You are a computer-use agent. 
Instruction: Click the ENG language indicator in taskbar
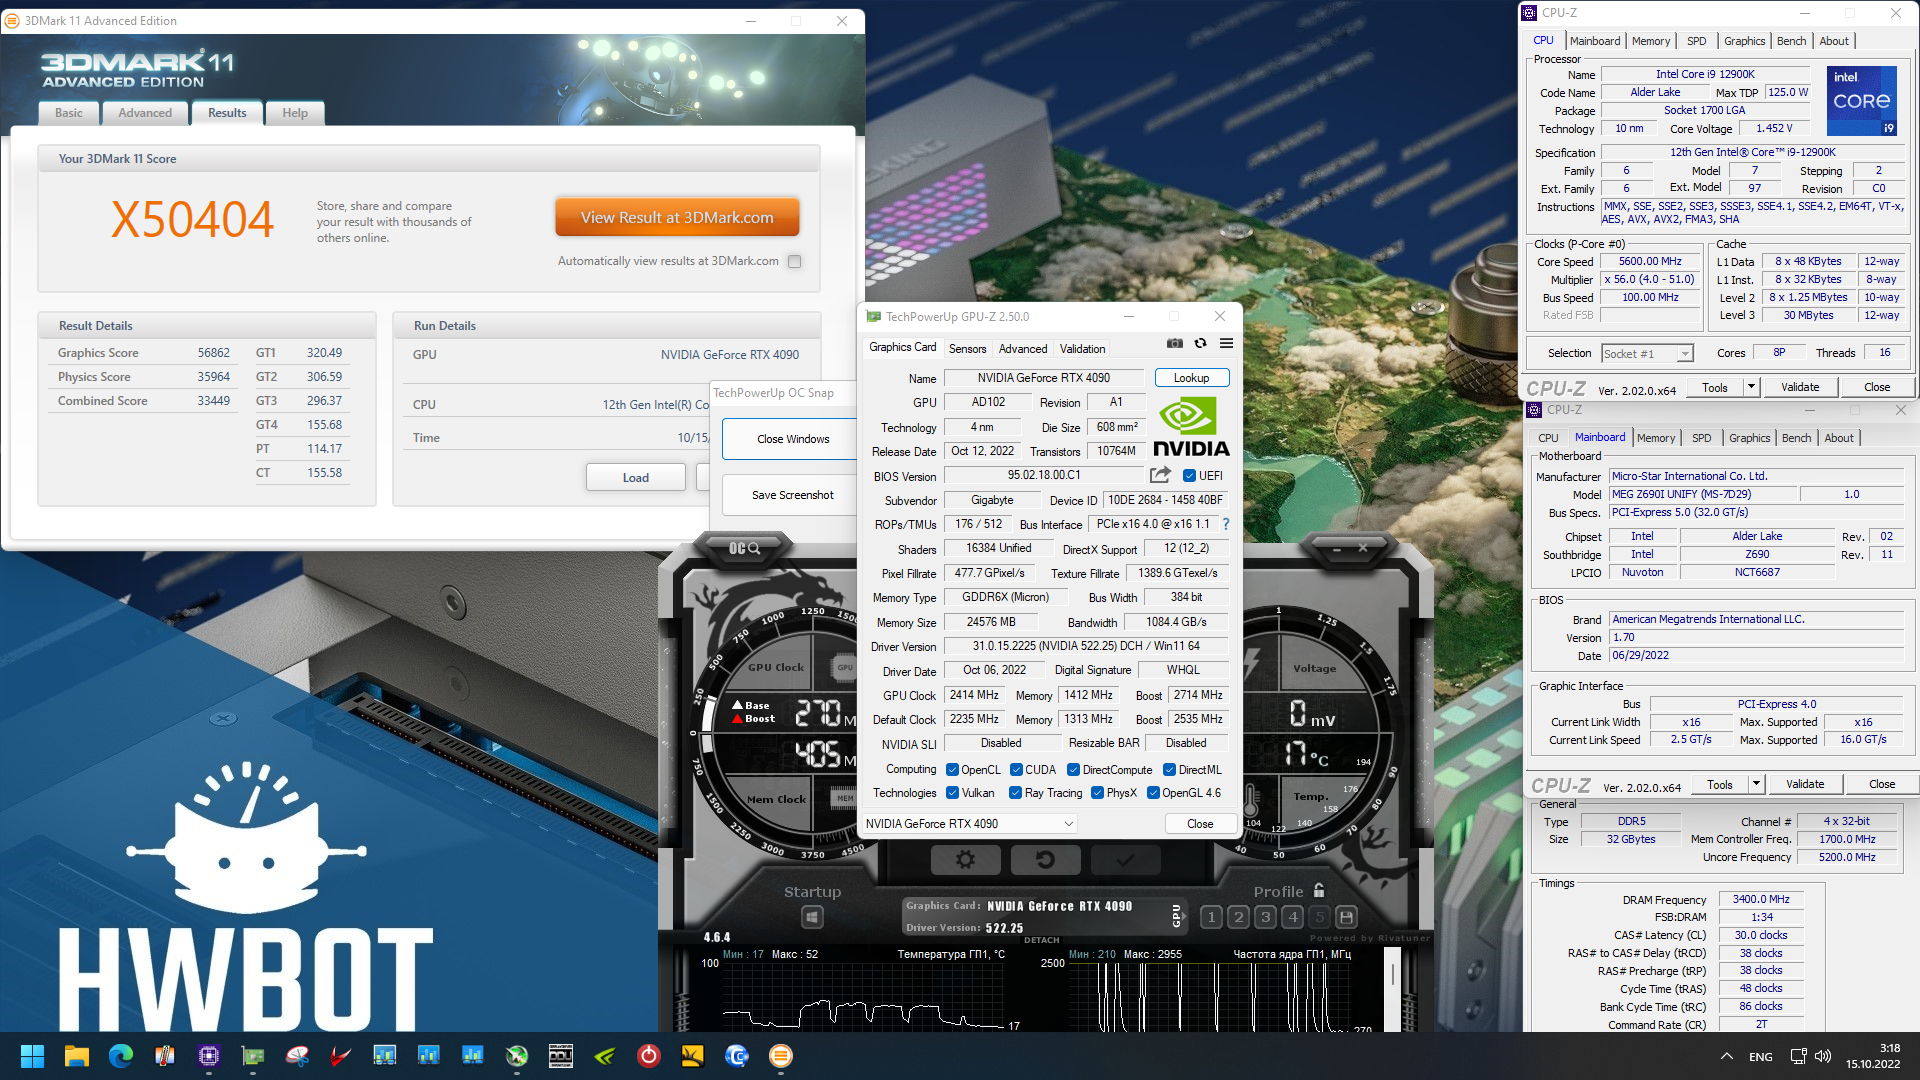point(1761,1056)
